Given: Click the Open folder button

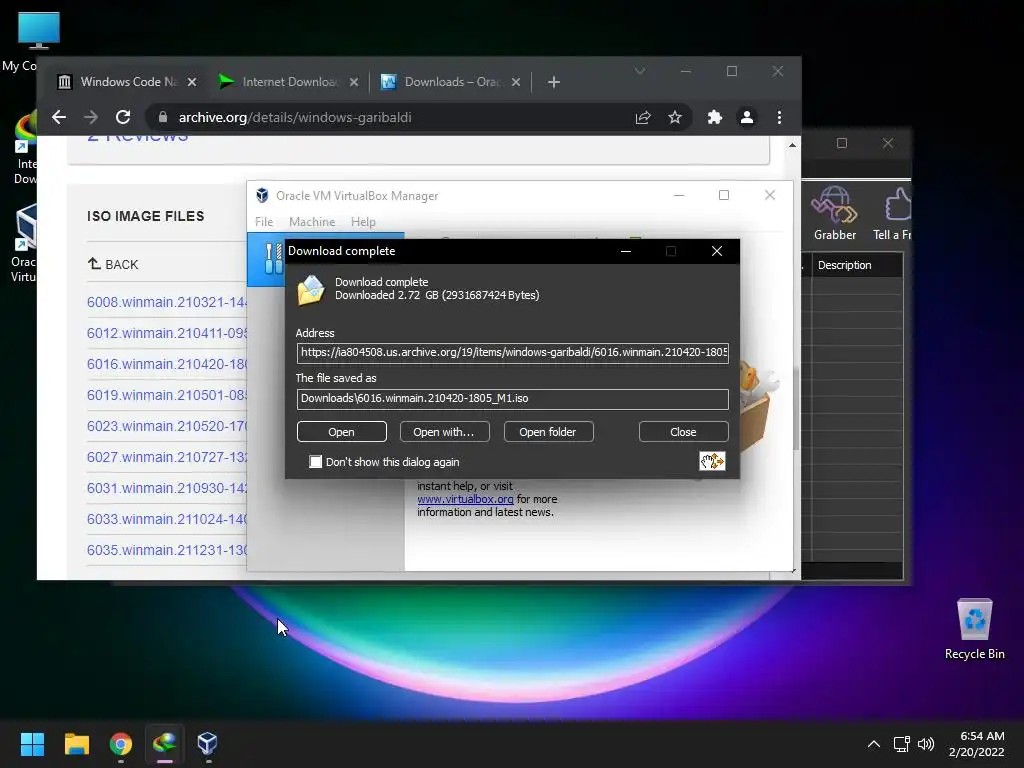Looking at the screenshot, I should [548, 432].
